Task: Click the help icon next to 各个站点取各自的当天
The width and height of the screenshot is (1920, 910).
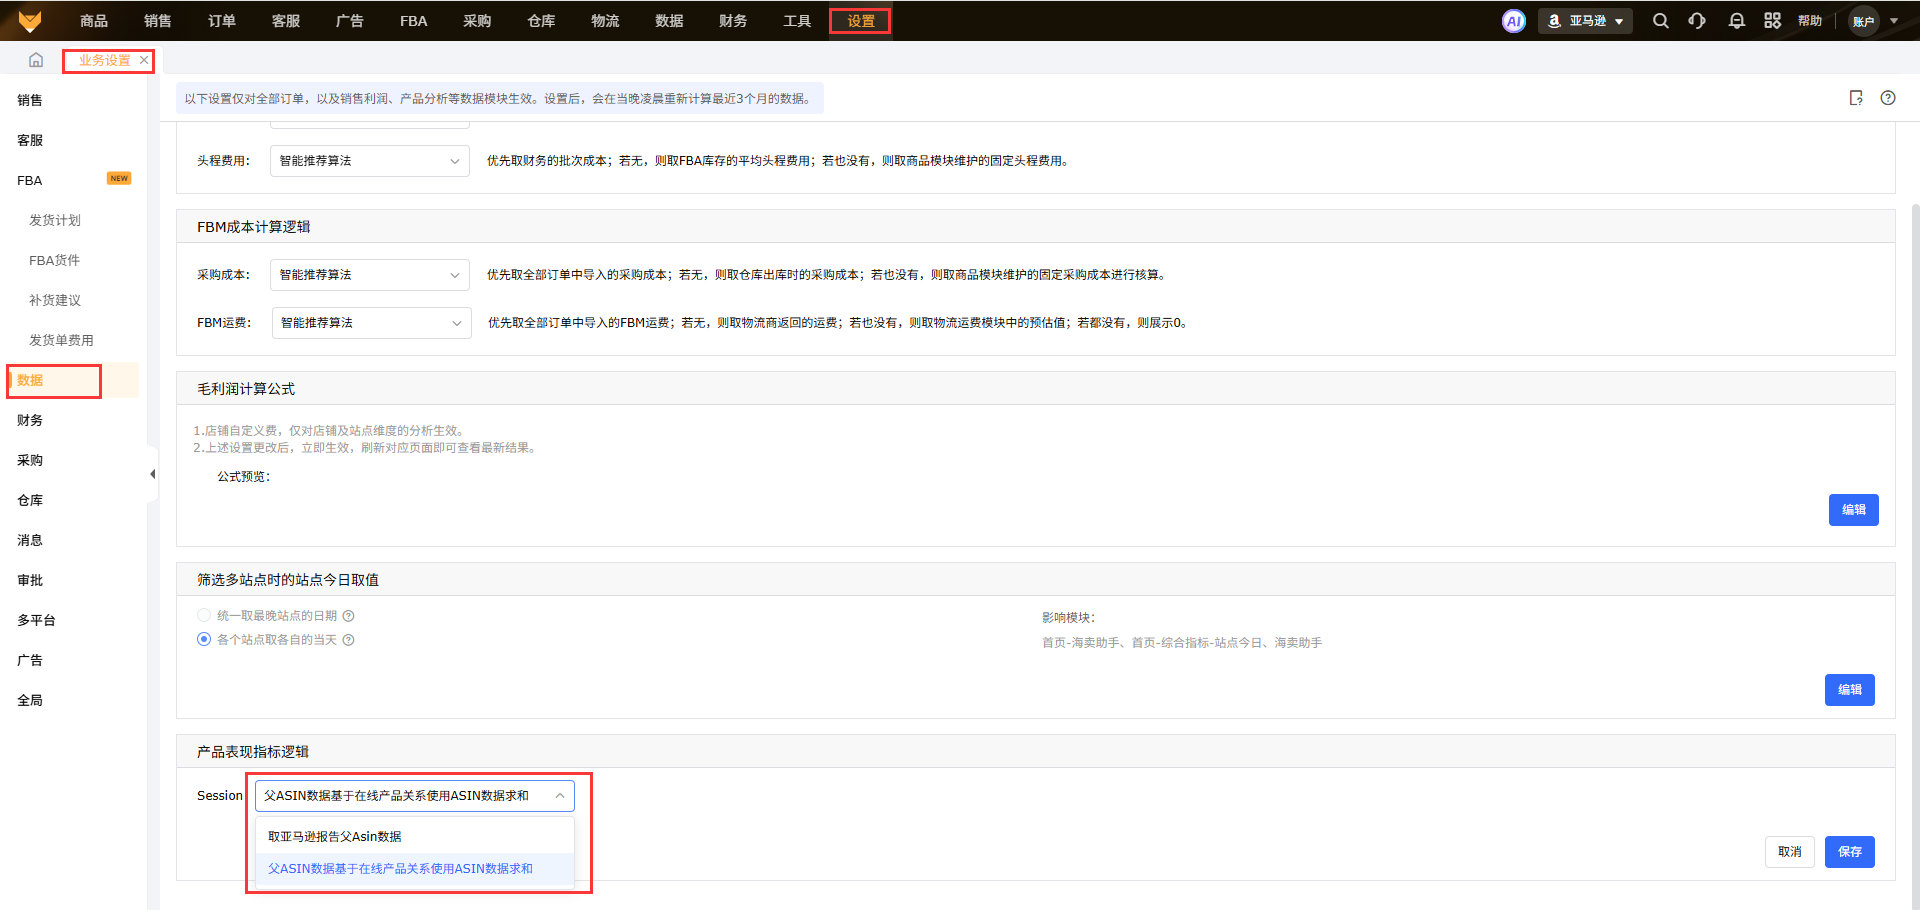Action: coord(349,640)
